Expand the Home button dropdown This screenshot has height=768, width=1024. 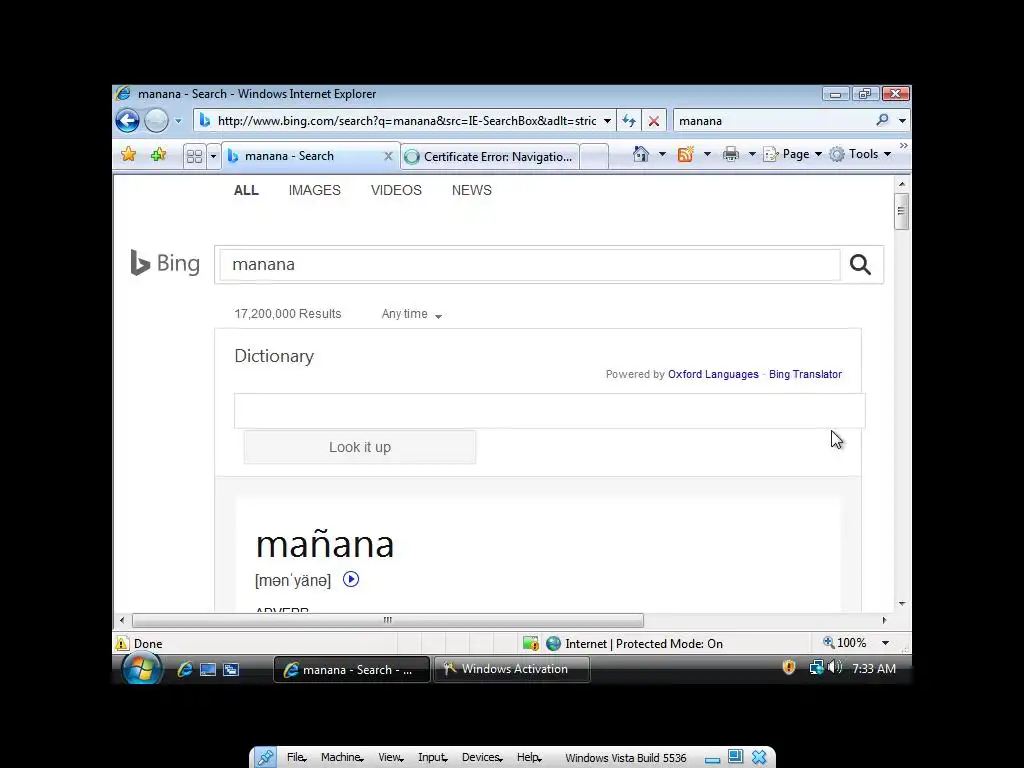662,154
